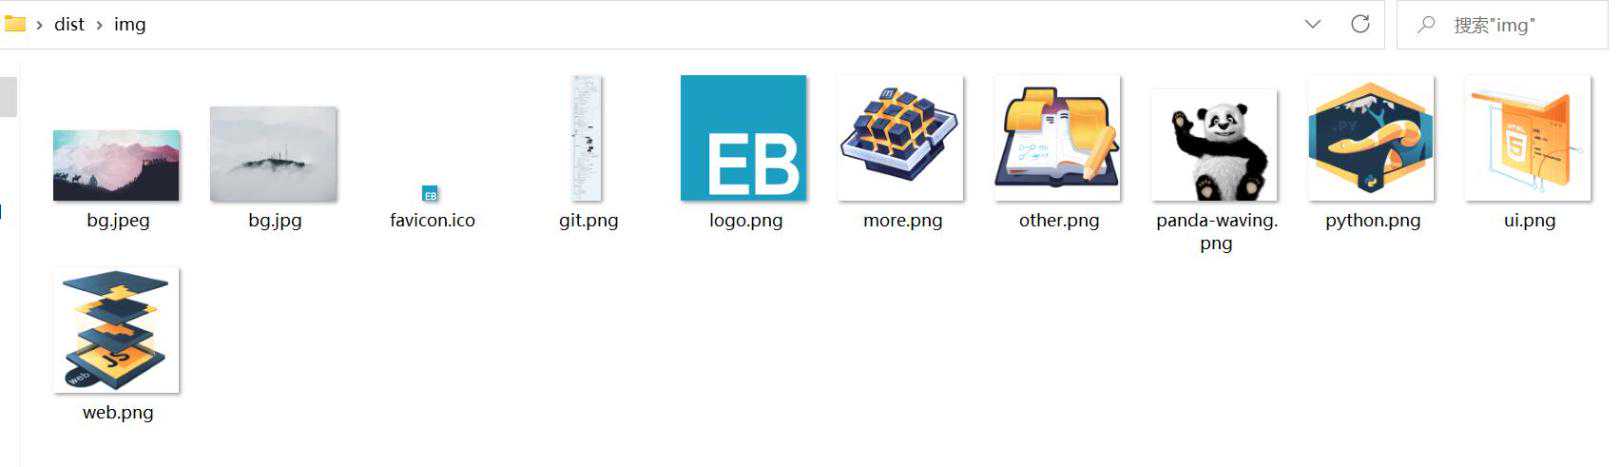Select the ui.png HTML5 icon
This screenshot has width=1620, height=467.
pyautogui.click(x=1528, y=138)
